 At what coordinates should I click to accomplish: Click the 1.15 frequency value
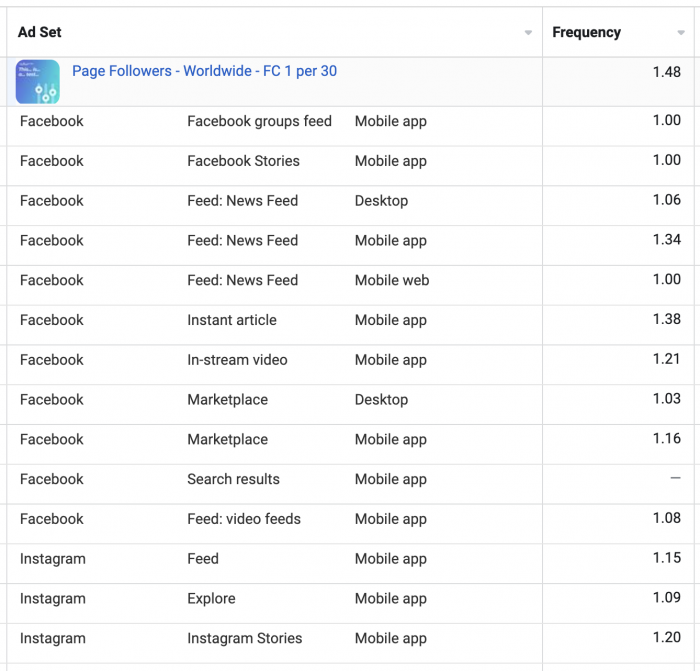667,558
